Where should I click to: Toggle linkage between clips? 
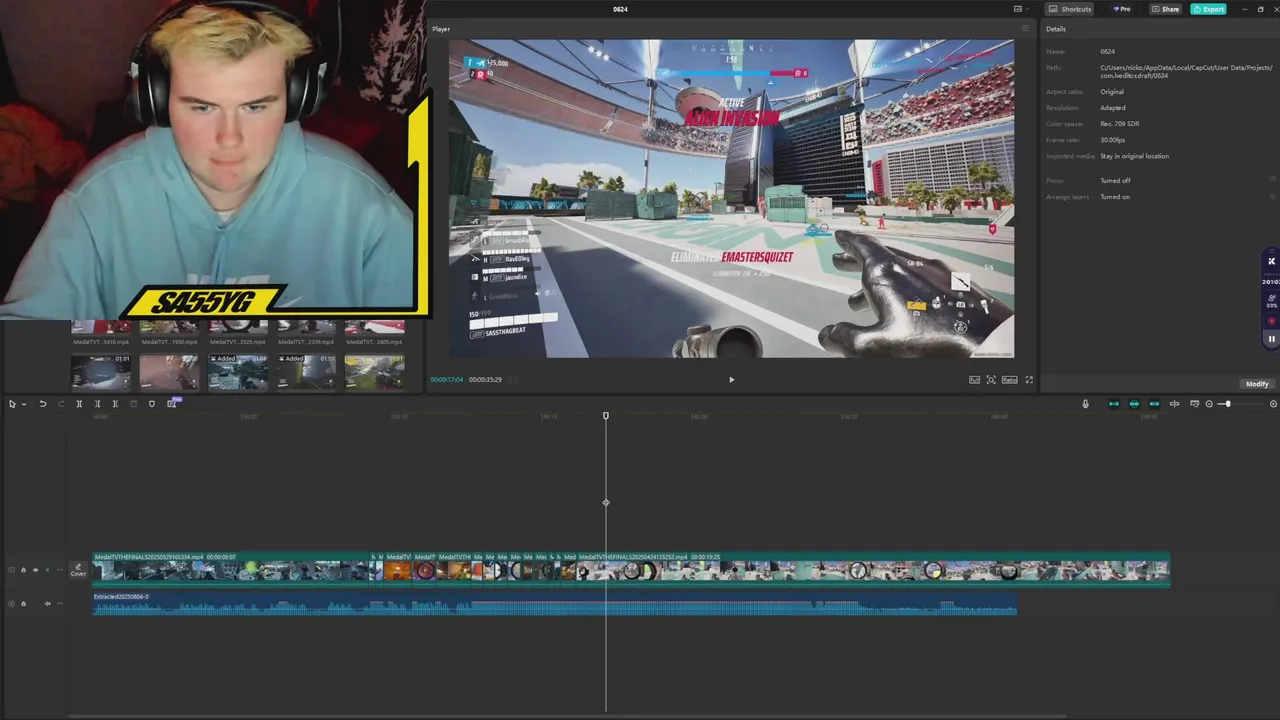tap(1154, 404)
